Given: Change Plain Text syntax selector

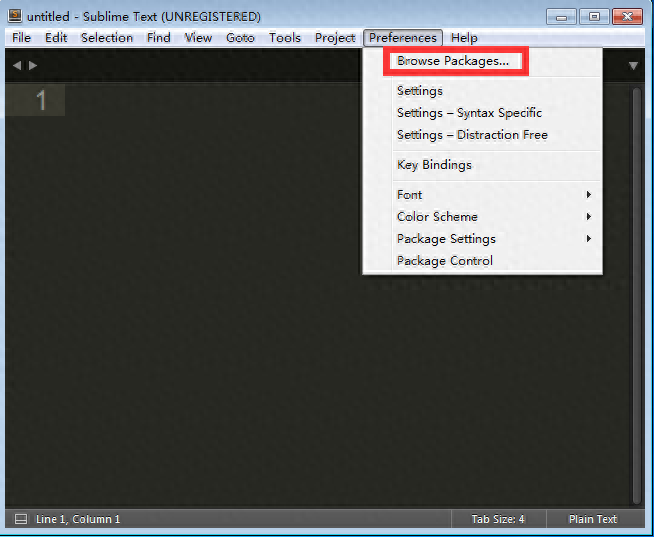Looking at the screenshot, I should coord(593,519).
